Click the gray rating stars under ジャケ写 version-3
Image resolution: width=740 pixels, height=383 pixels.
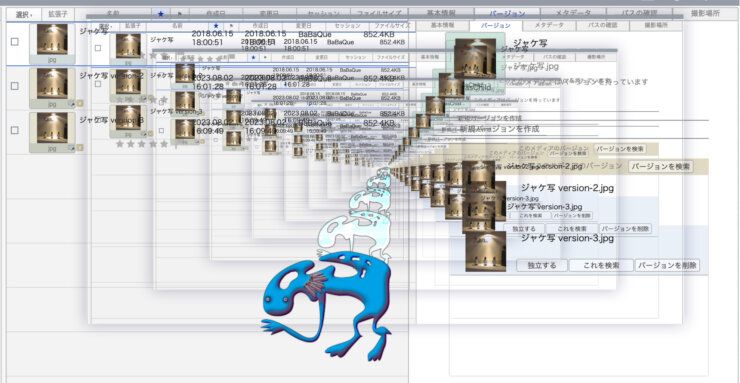pyautogui.click(x=142, y=144)
